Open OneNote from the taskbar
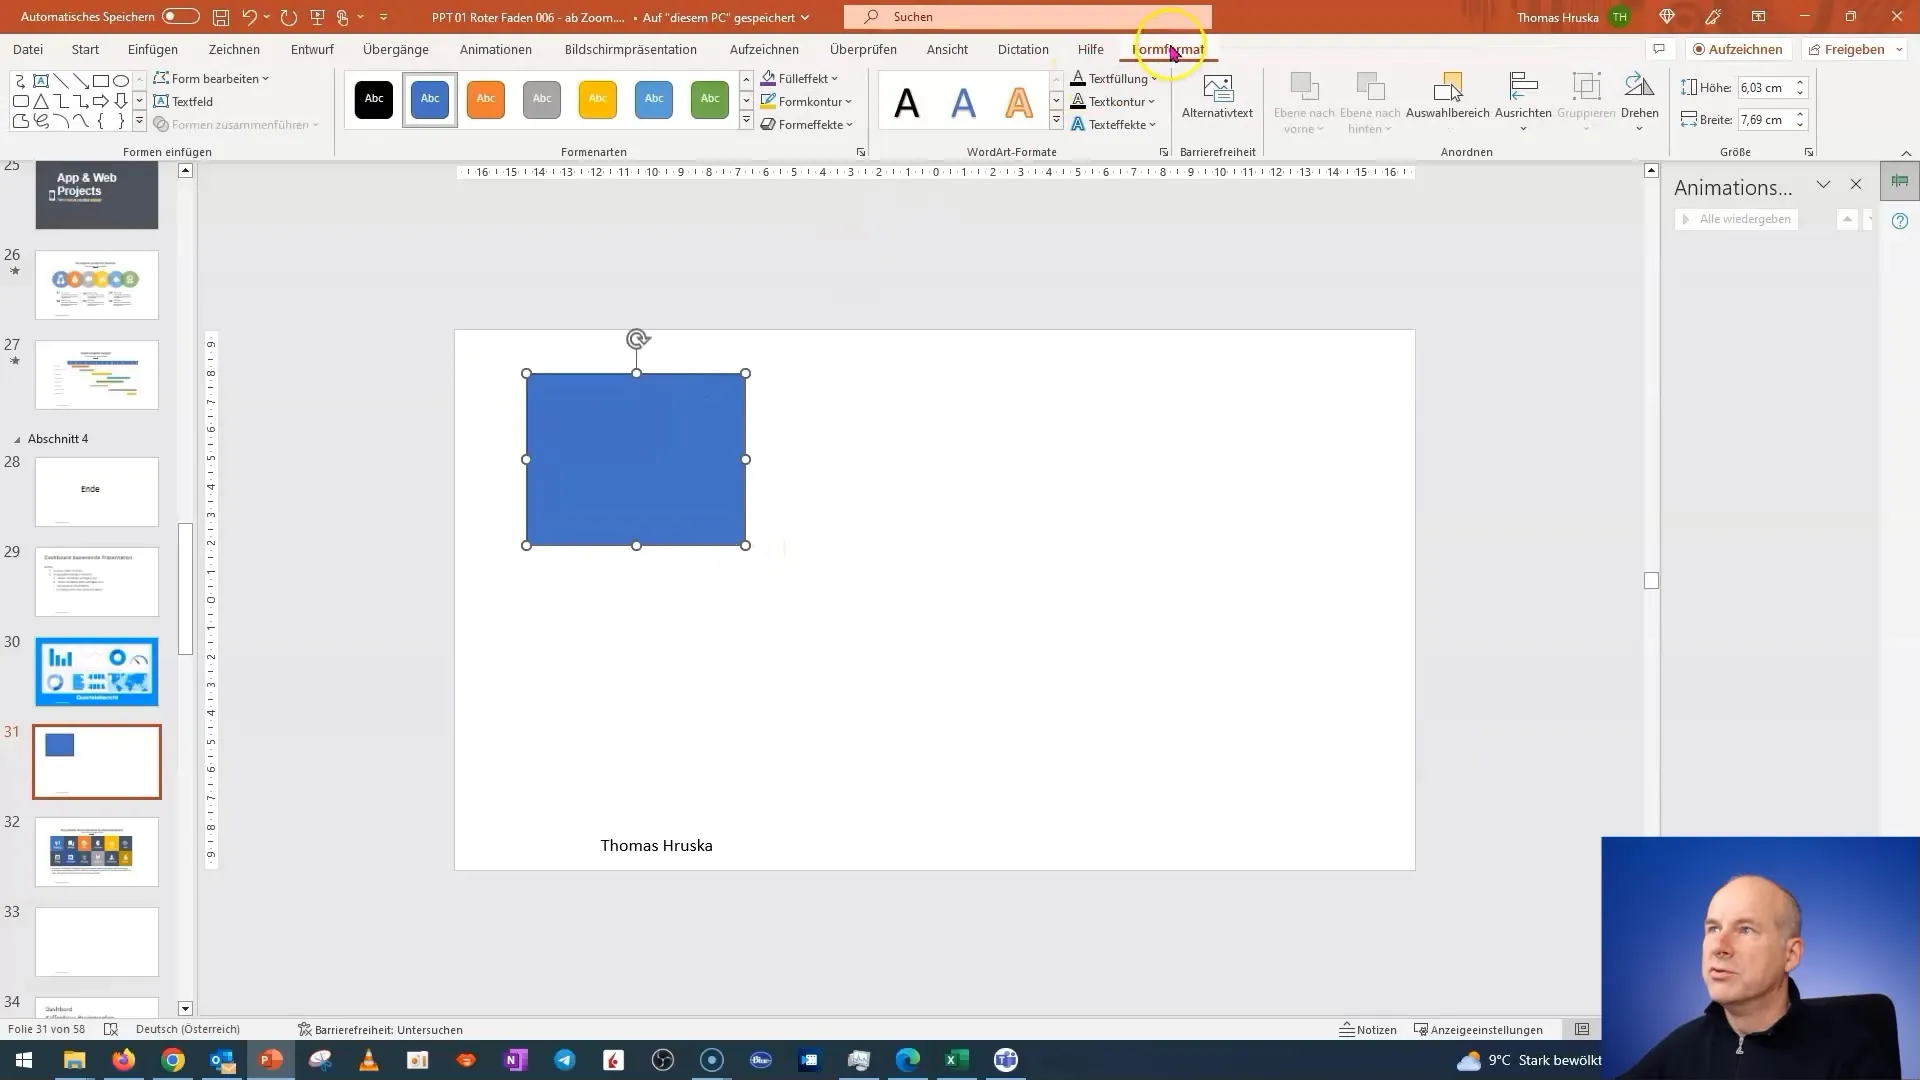The image size is (1920, 1080). tap(516, 1060)
